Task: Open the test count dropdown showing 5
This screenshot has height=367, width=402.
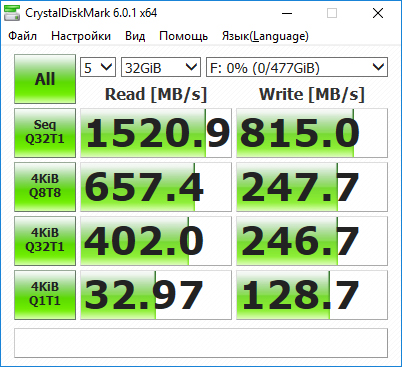Action: coord(98,68)
